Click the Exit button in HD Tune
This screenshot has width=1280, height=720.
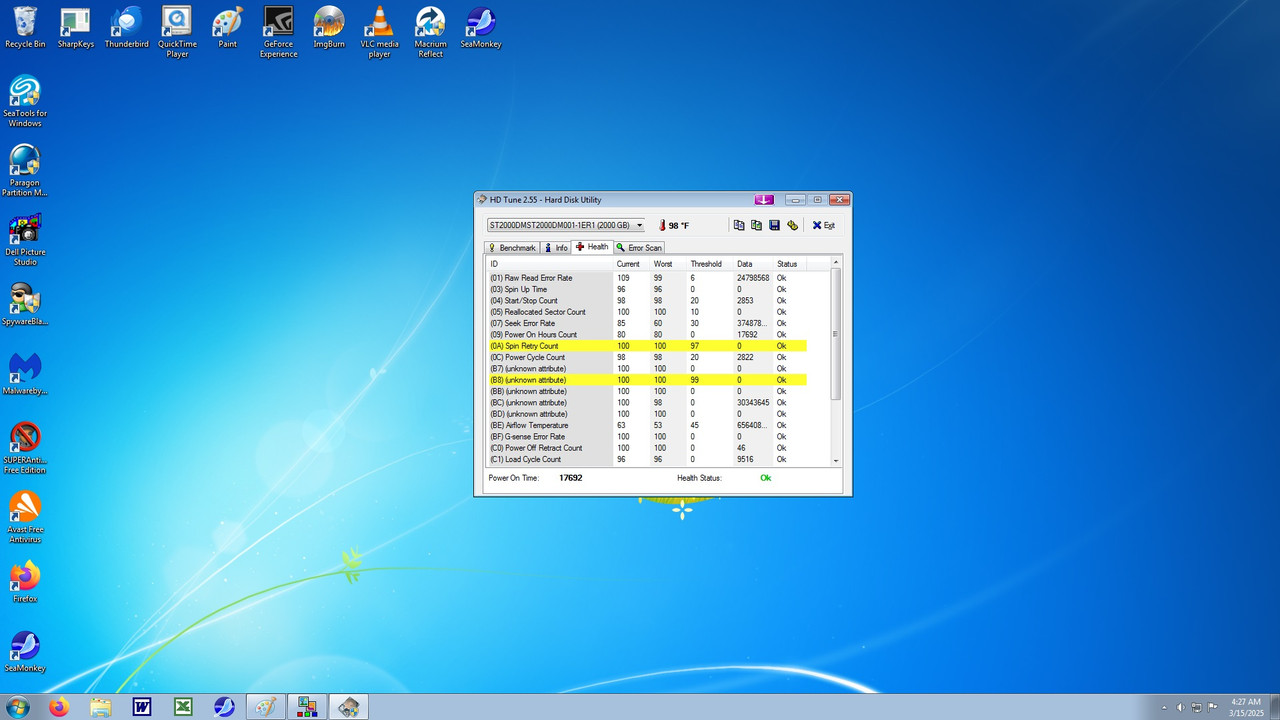pos(823,226)
